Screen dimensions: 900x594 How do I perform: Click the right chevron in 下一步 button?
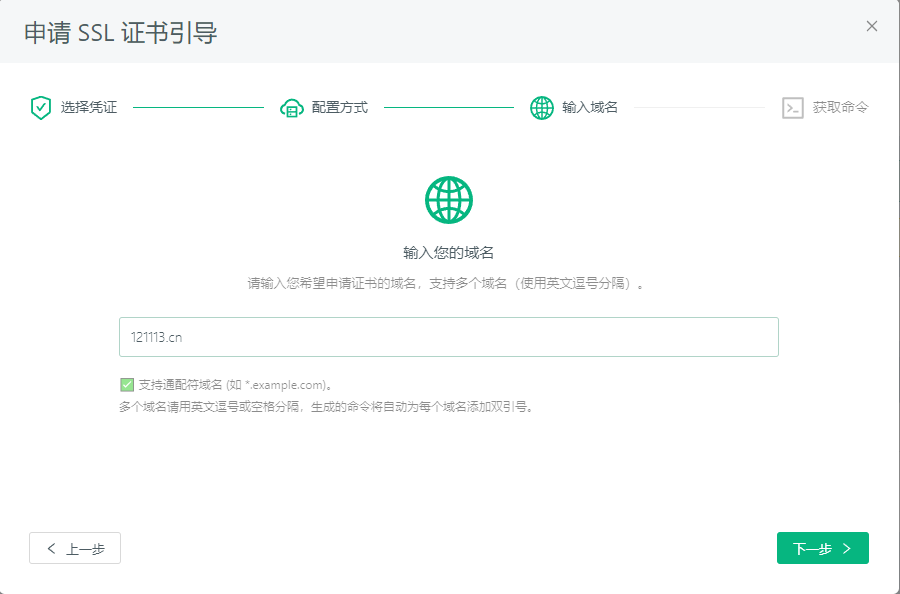click(x=847, y=548)
